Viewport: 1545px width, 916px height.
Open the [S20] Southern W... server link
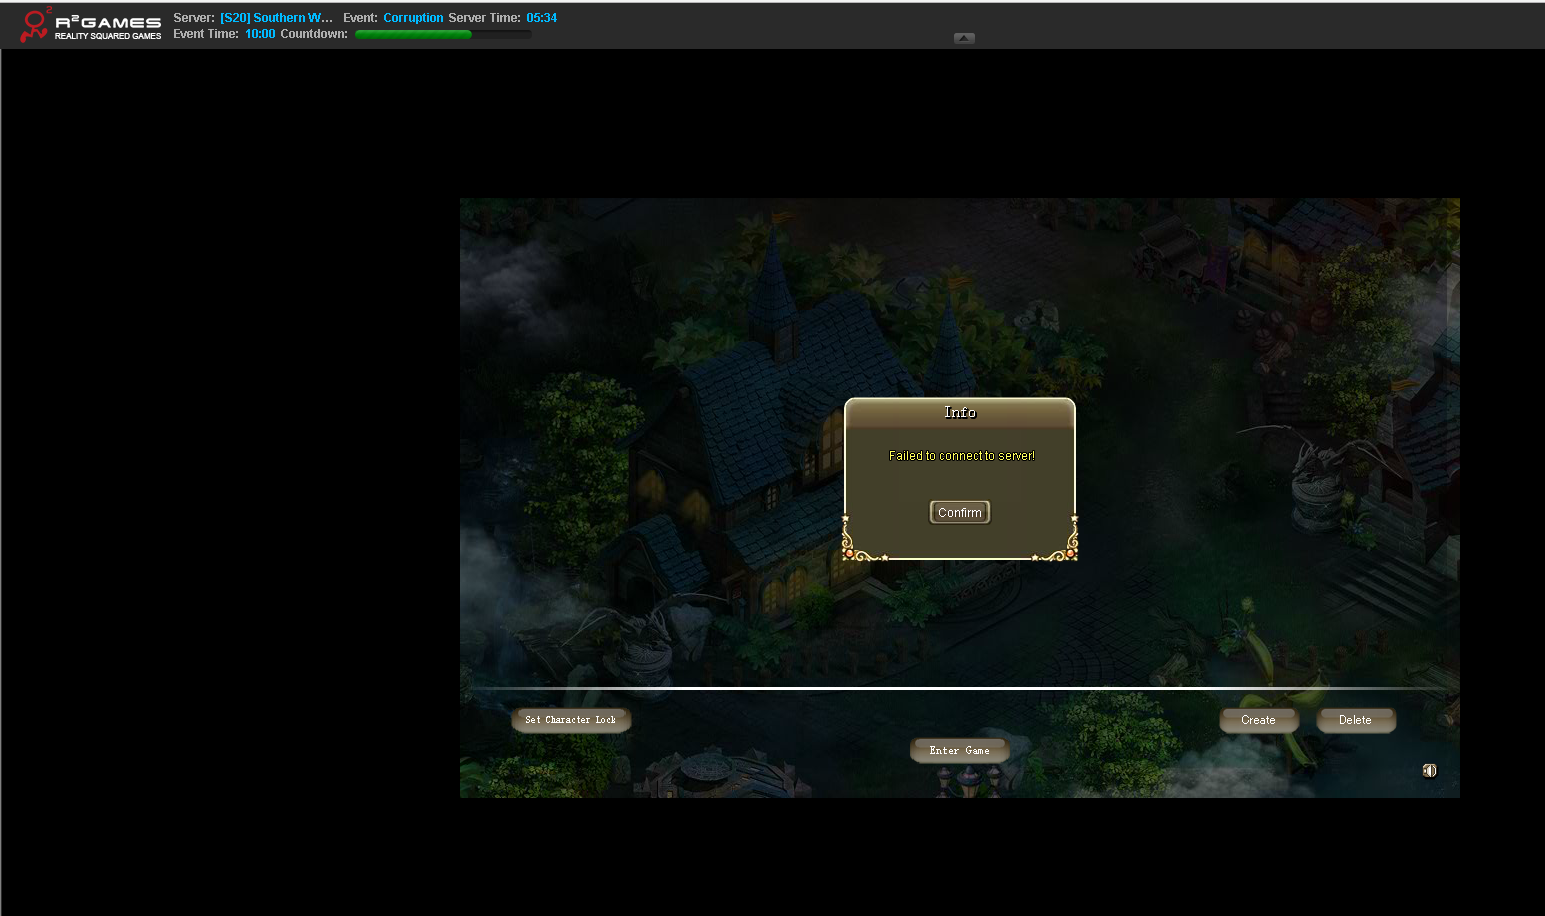click(276, 18)
